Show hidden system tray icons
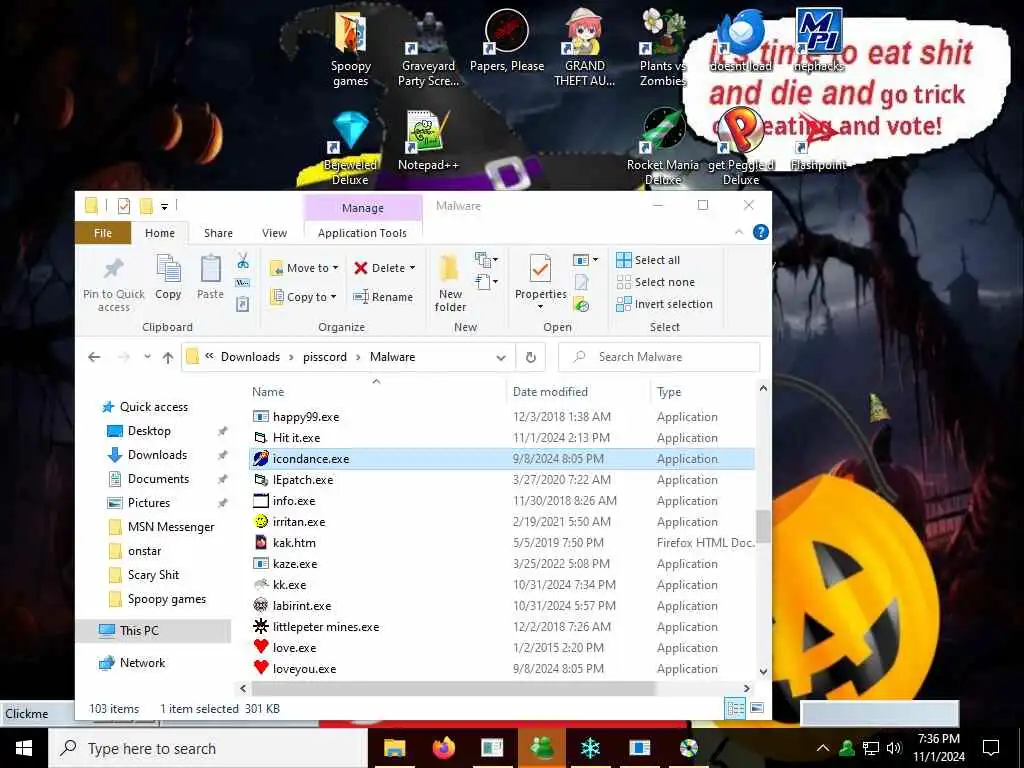The width and height of the screenshot is (1024, 768). pos(823,748)
